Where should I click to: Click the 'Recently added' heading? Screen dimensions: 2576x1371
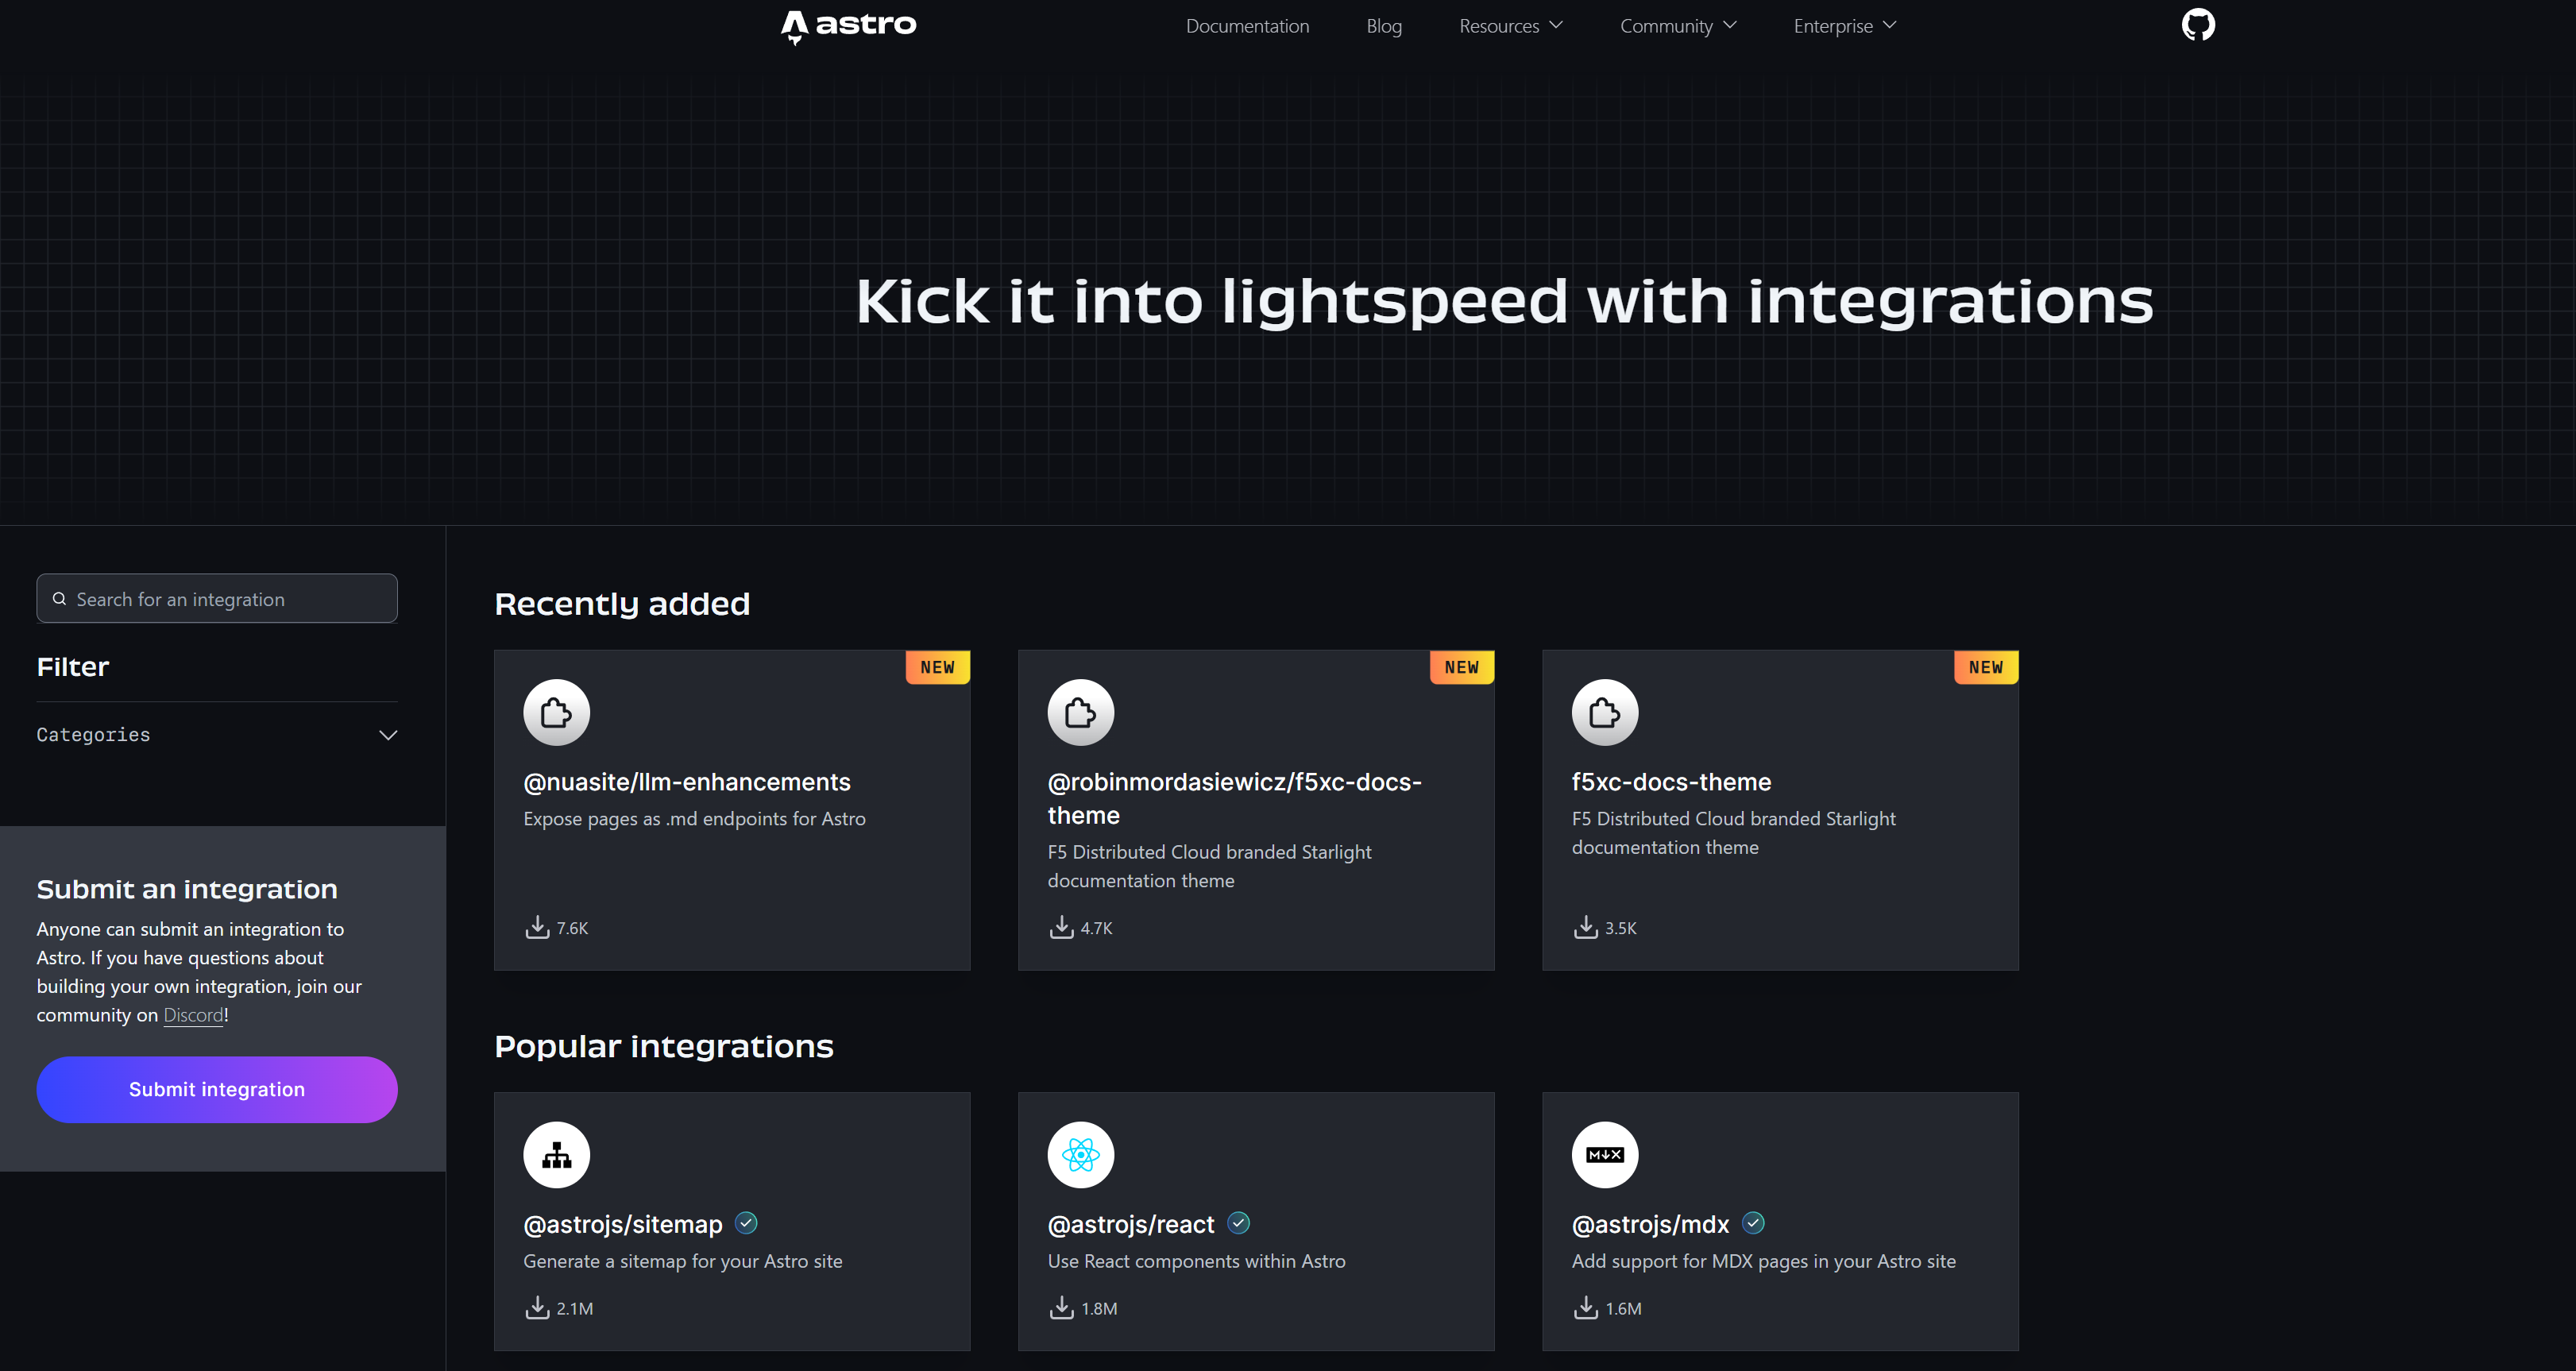(622, 604)
